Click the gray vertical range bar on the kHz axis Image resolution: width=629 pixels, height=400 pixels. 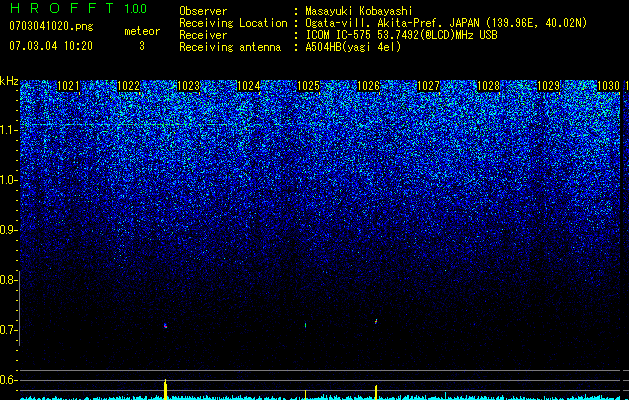(20, 308)
